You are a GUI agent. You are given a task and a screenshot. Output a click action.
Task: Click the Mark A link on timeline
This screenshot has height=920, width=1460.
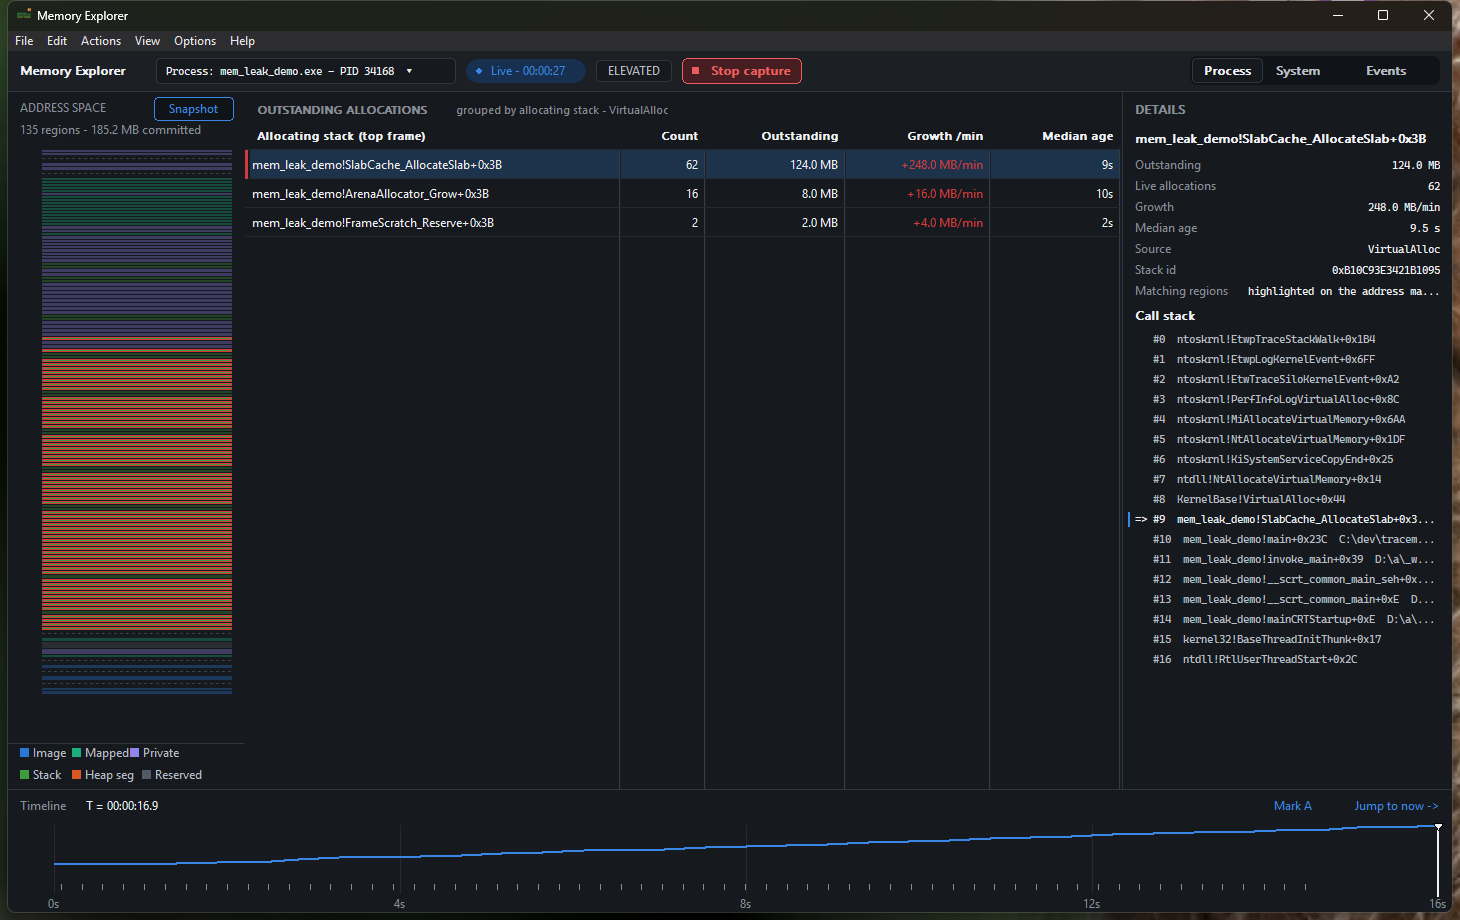click(1292, 806)
